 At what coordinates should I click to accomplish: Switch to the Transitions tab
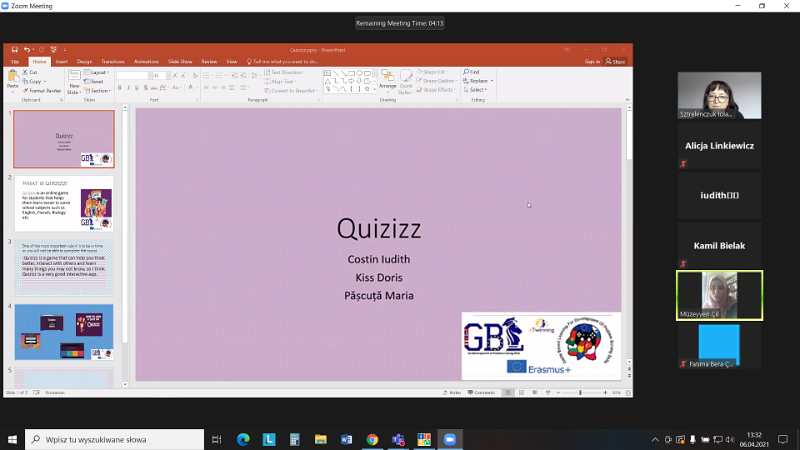pos(113,62)
